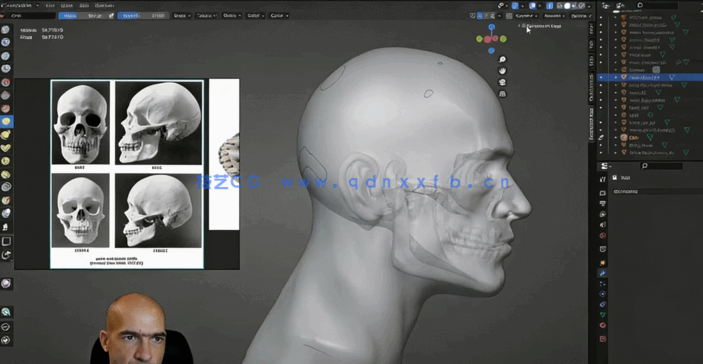Open the View Layer properties tab icon
The image size is (703, 364).
[603, 214]
